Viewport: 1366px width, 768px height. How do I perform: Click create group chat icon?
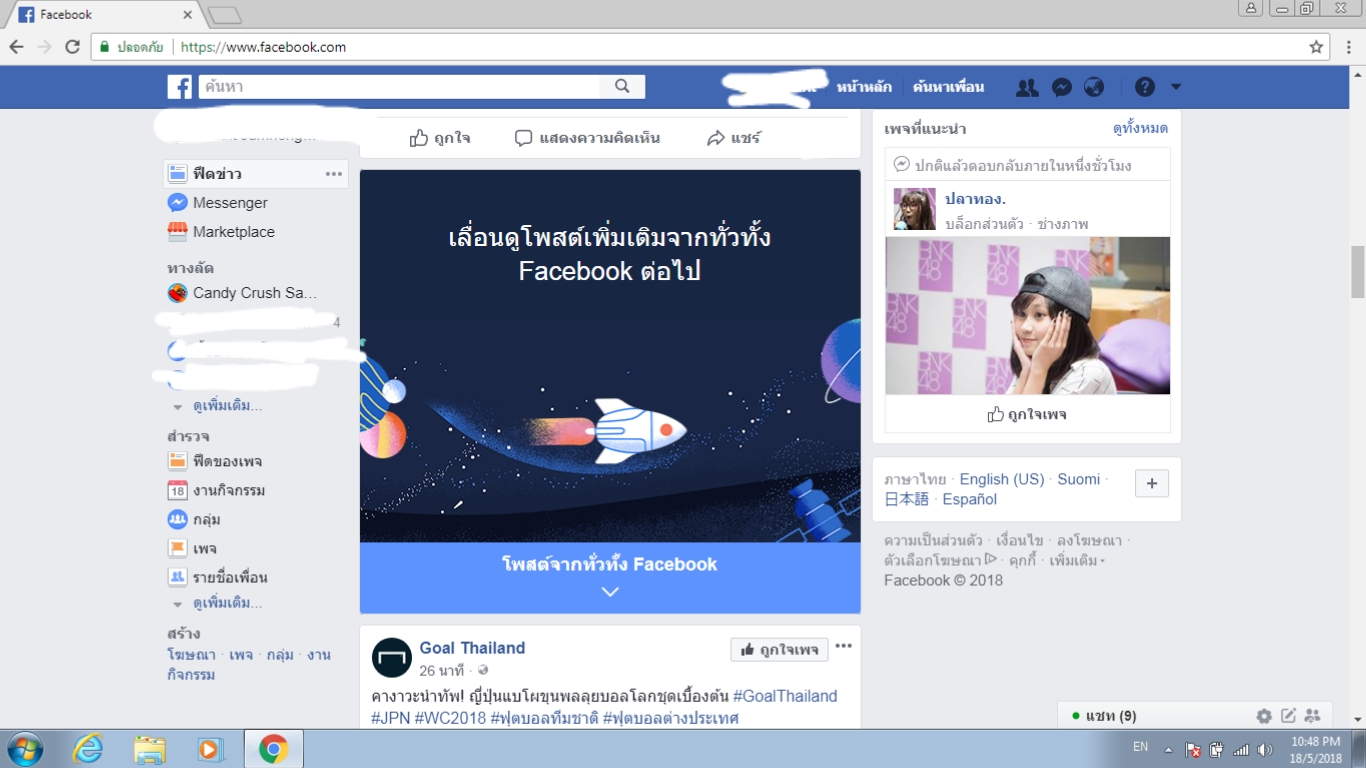tap(1313, 716)
